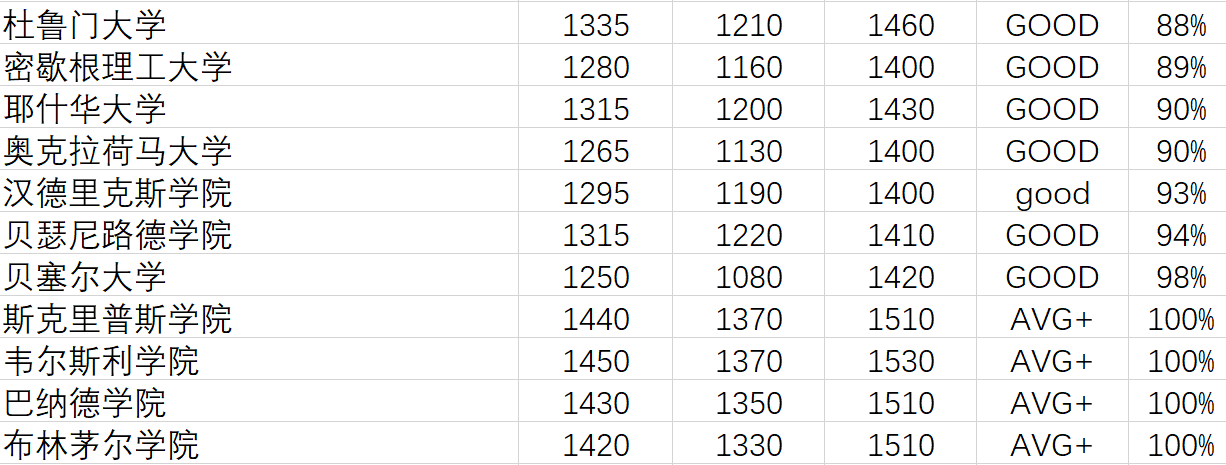
Task: Click the lowercase "good" rating cell
Action: pos(1052,193)
